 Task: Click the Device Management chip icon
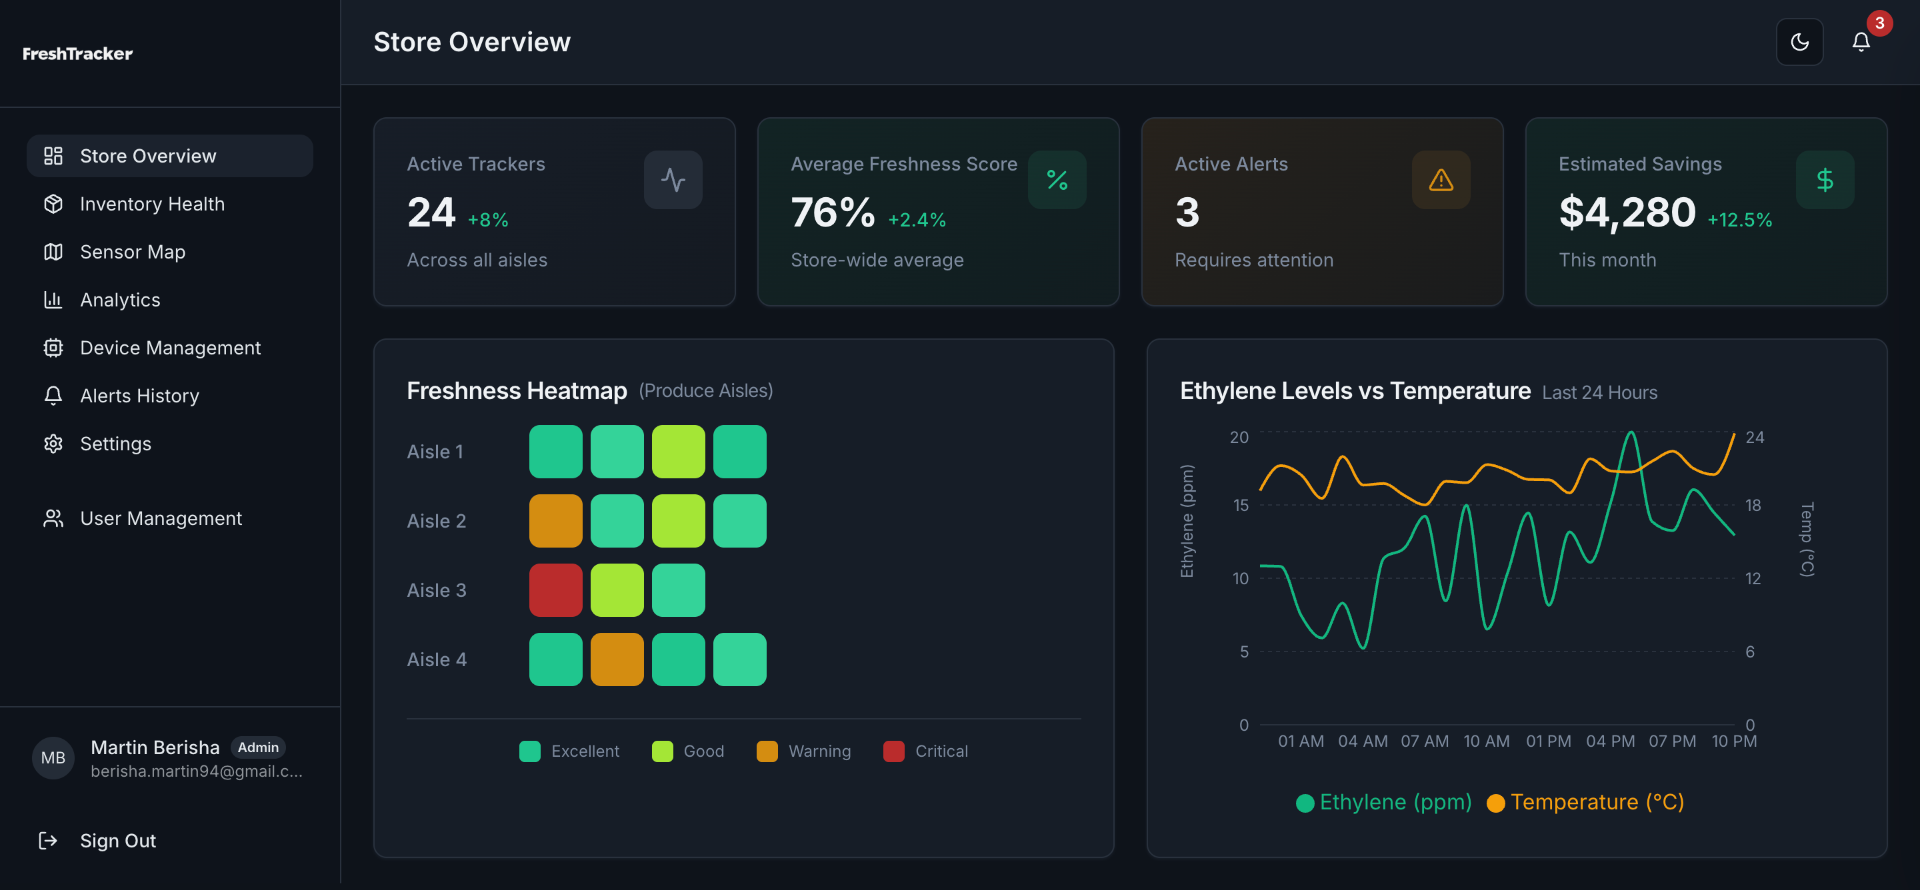tap(53, 348)
